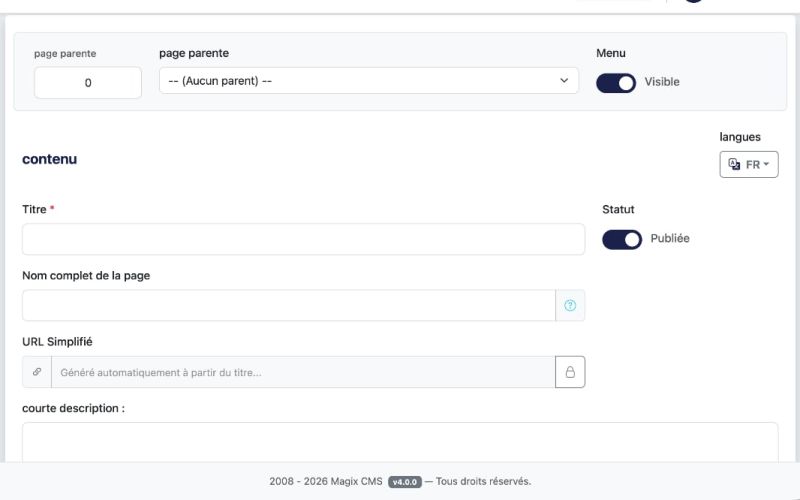Unlock URL Simplifié with the padlock icon
The height and width of the screenshot is (500, 800).
[570, 372]
